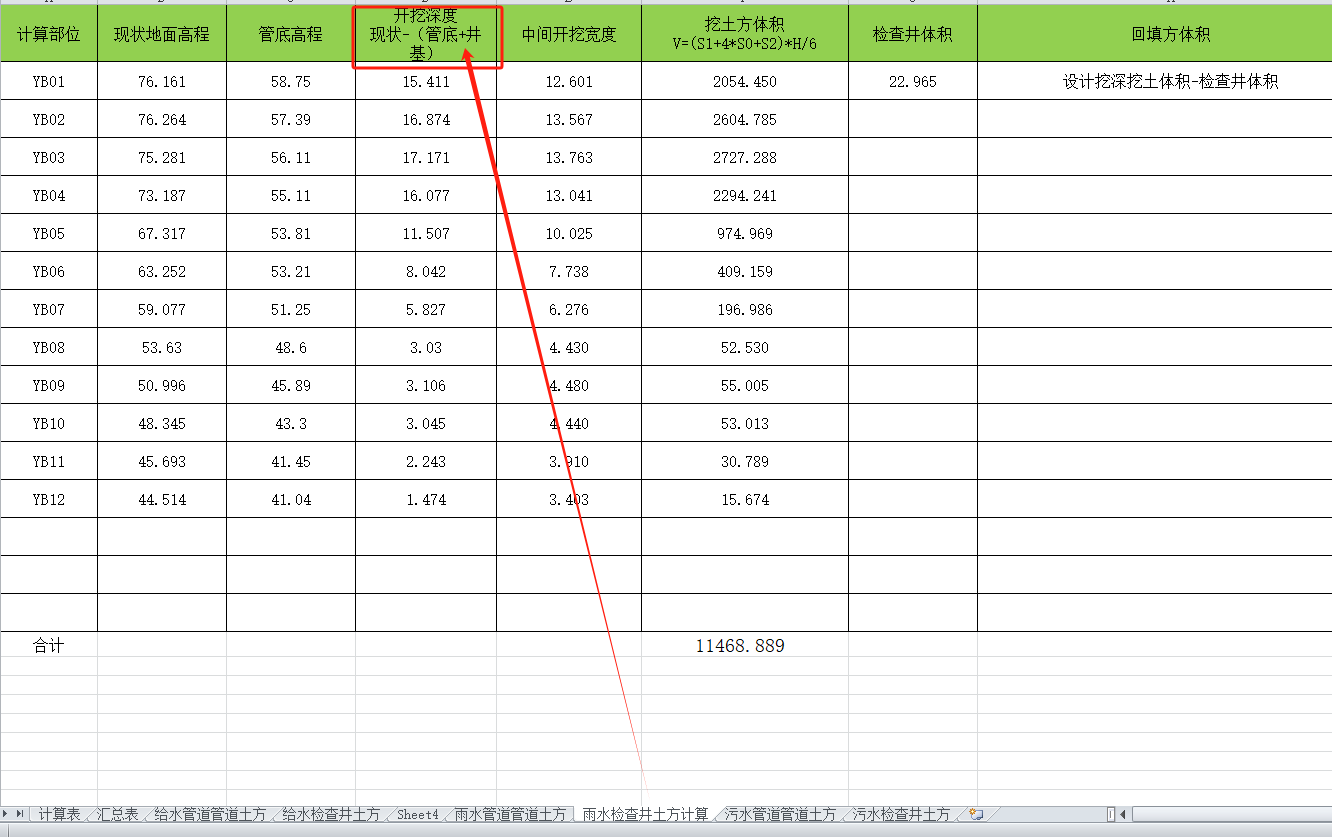The image size is (1332, 837).
Task: Select volume value 2294.241
Action: pyautogui.click(x=745, y=195)
